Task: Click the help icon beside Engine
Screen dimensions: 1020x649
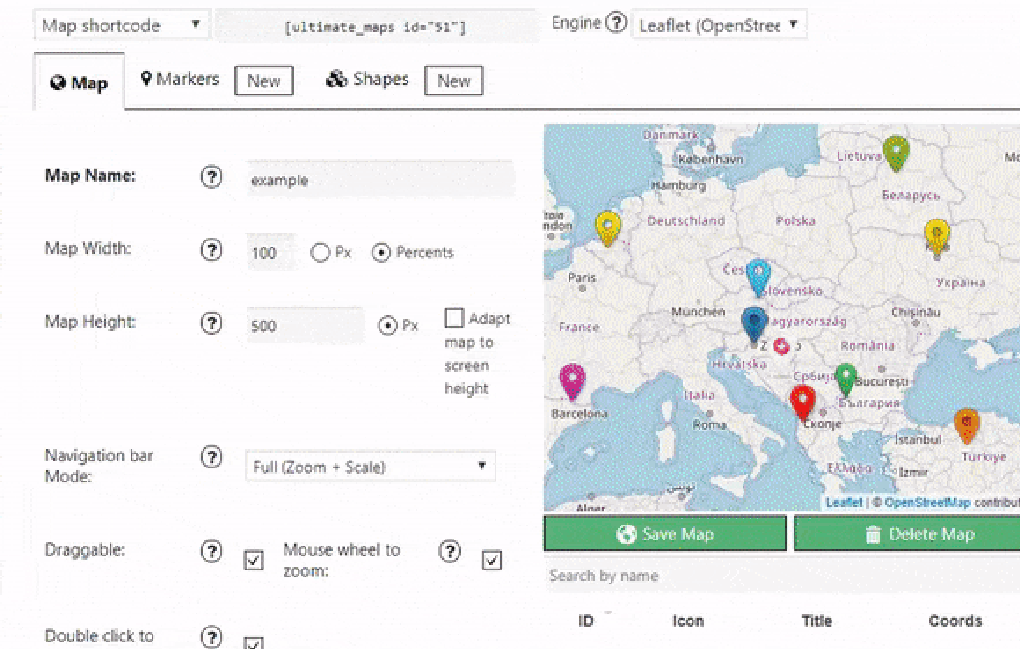Action: click(x=617, y=22)
